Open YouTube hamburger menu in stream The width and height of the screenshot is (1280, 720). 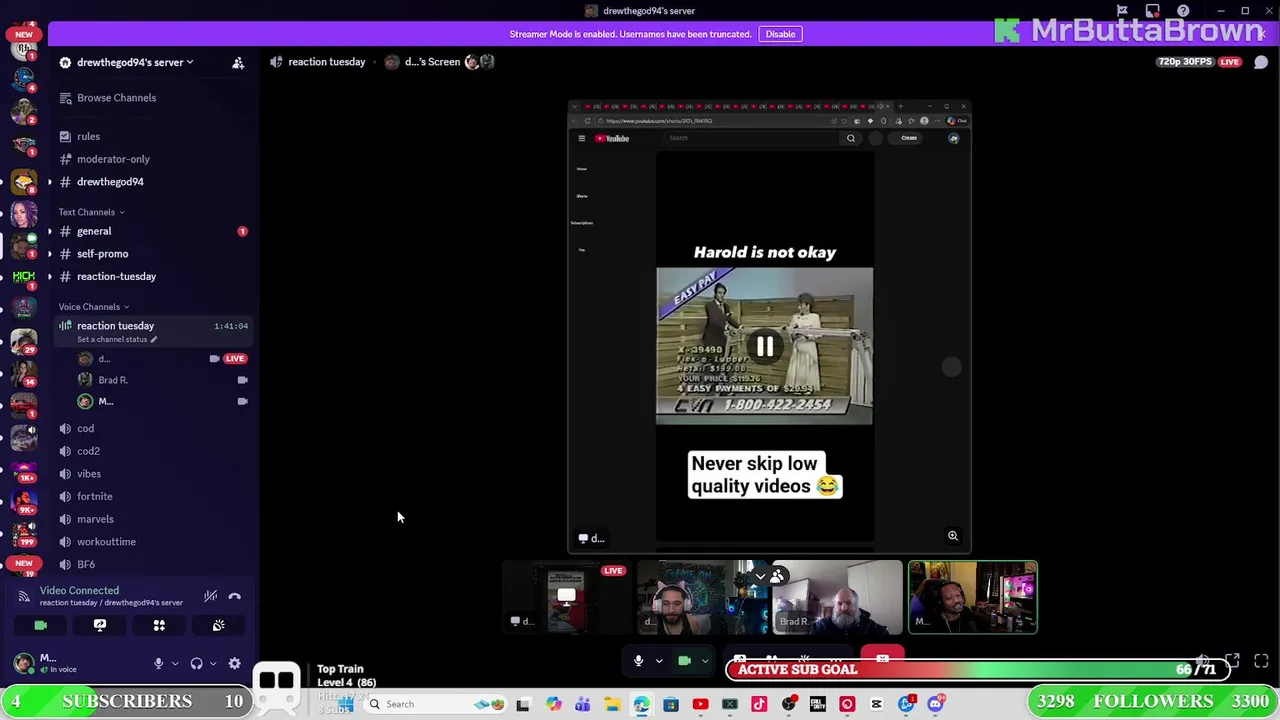point(581,138)
